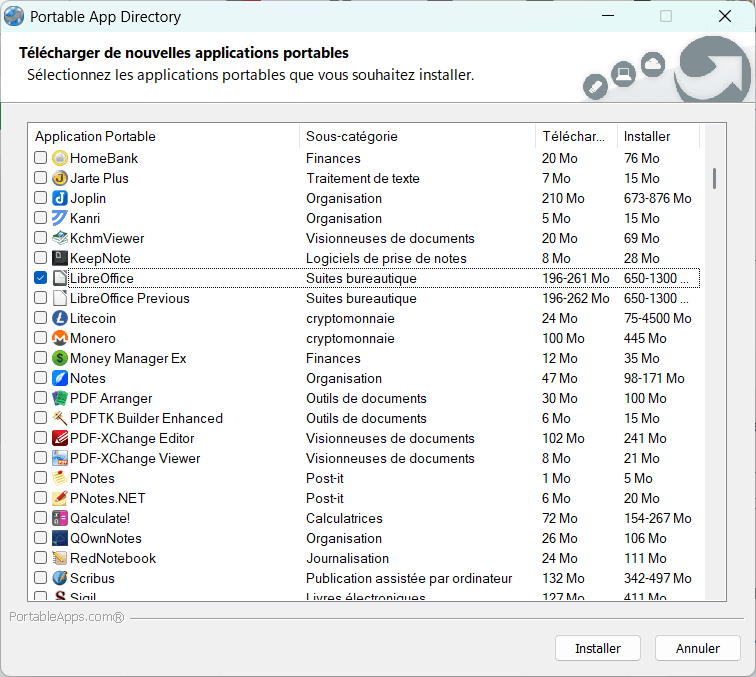
Task: Click the KchmViewer app icon
Action: tap(60, 238)
